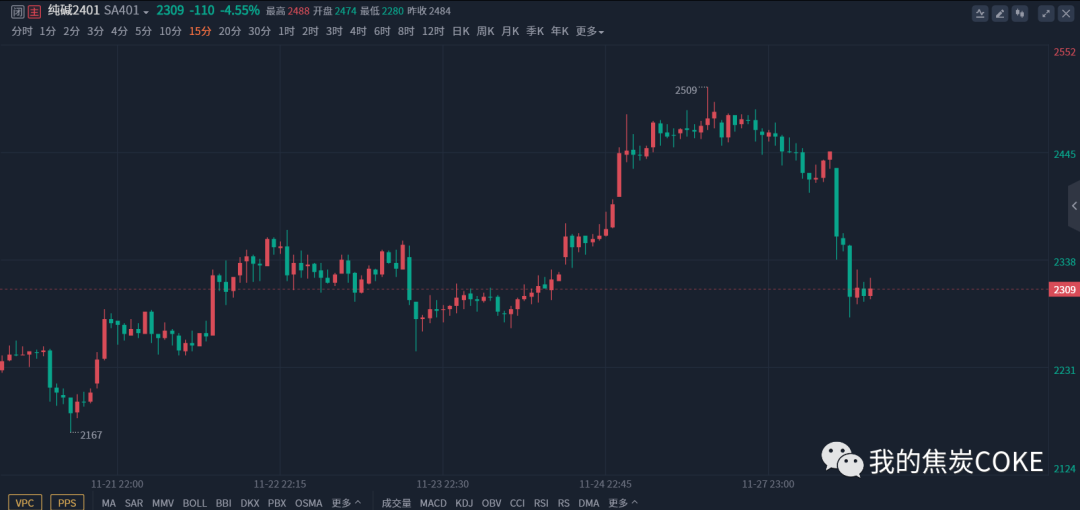Image resolution: width=1080 pixels, height=510 pixels.
Task: Enable the DKX overlay indicator
Action: pyautogui.click(x=250, y=503)
